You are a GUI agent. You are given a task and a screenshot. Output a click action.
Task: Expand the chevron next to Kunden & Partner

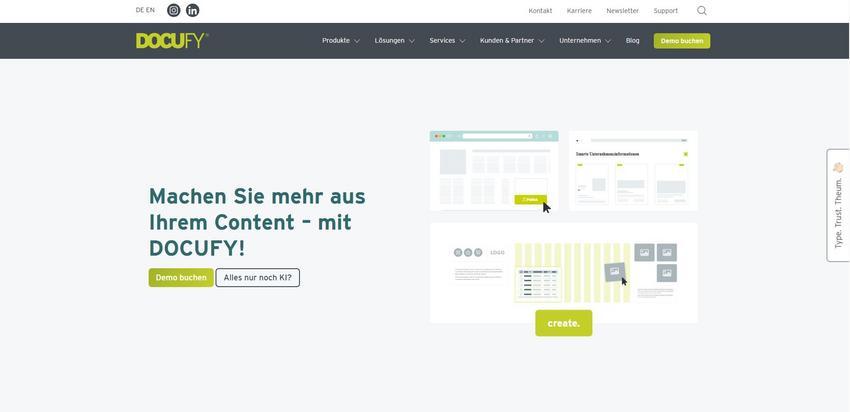pyautogui.click(x=541, y=41)
